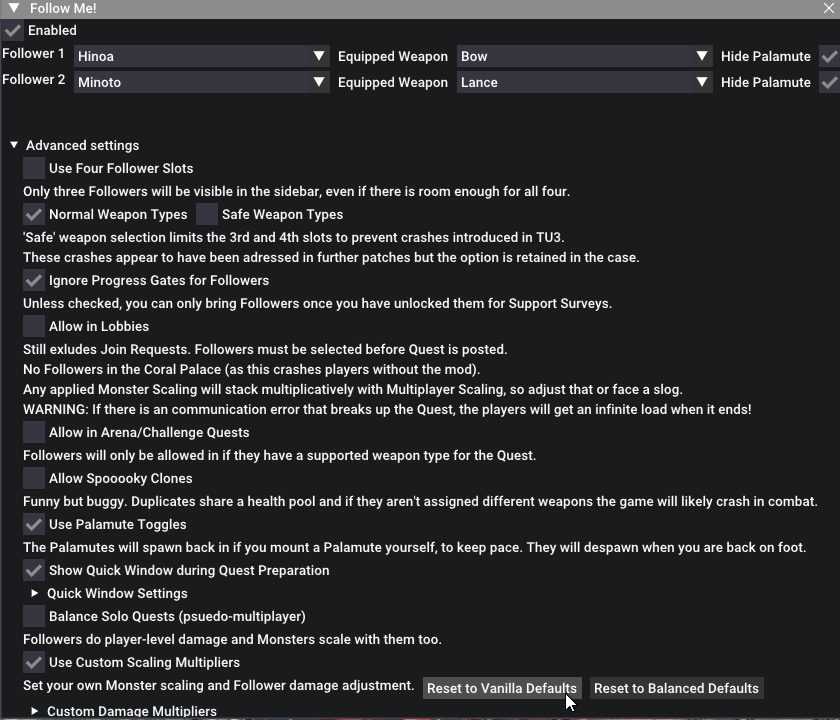Collapse the Follow Me! window triangle
Viewport: 840px width, 720px height.
click(x=14, y=8)
